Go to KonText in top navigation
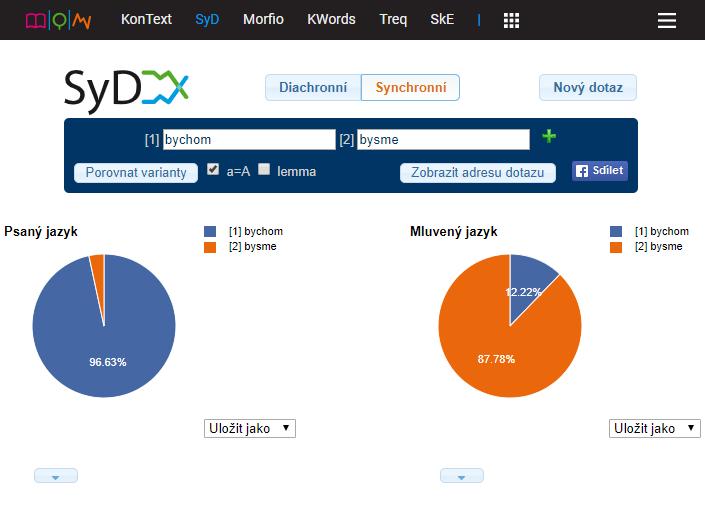The height and width of the screenshot is (528, 705). tap(146, 19)
